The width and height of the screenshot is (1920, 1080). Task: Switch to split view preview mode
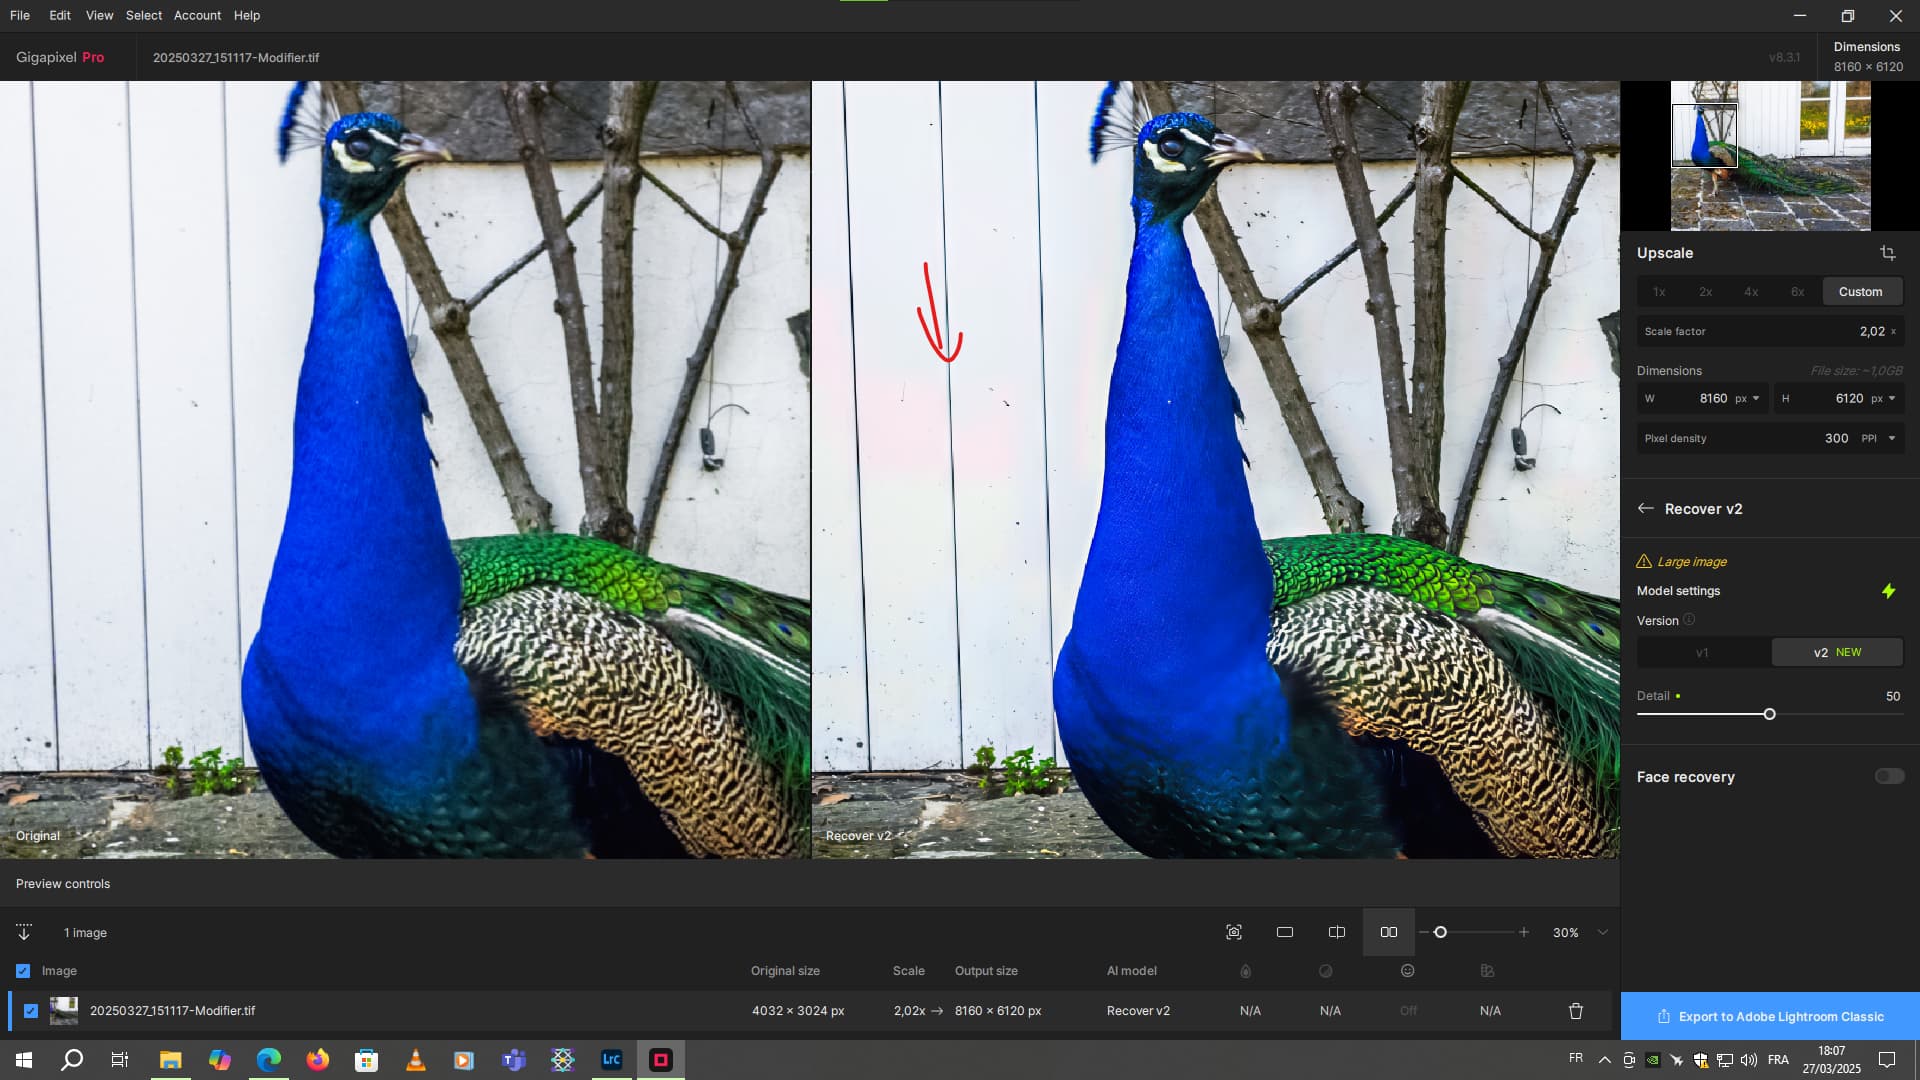[1337, 932]
